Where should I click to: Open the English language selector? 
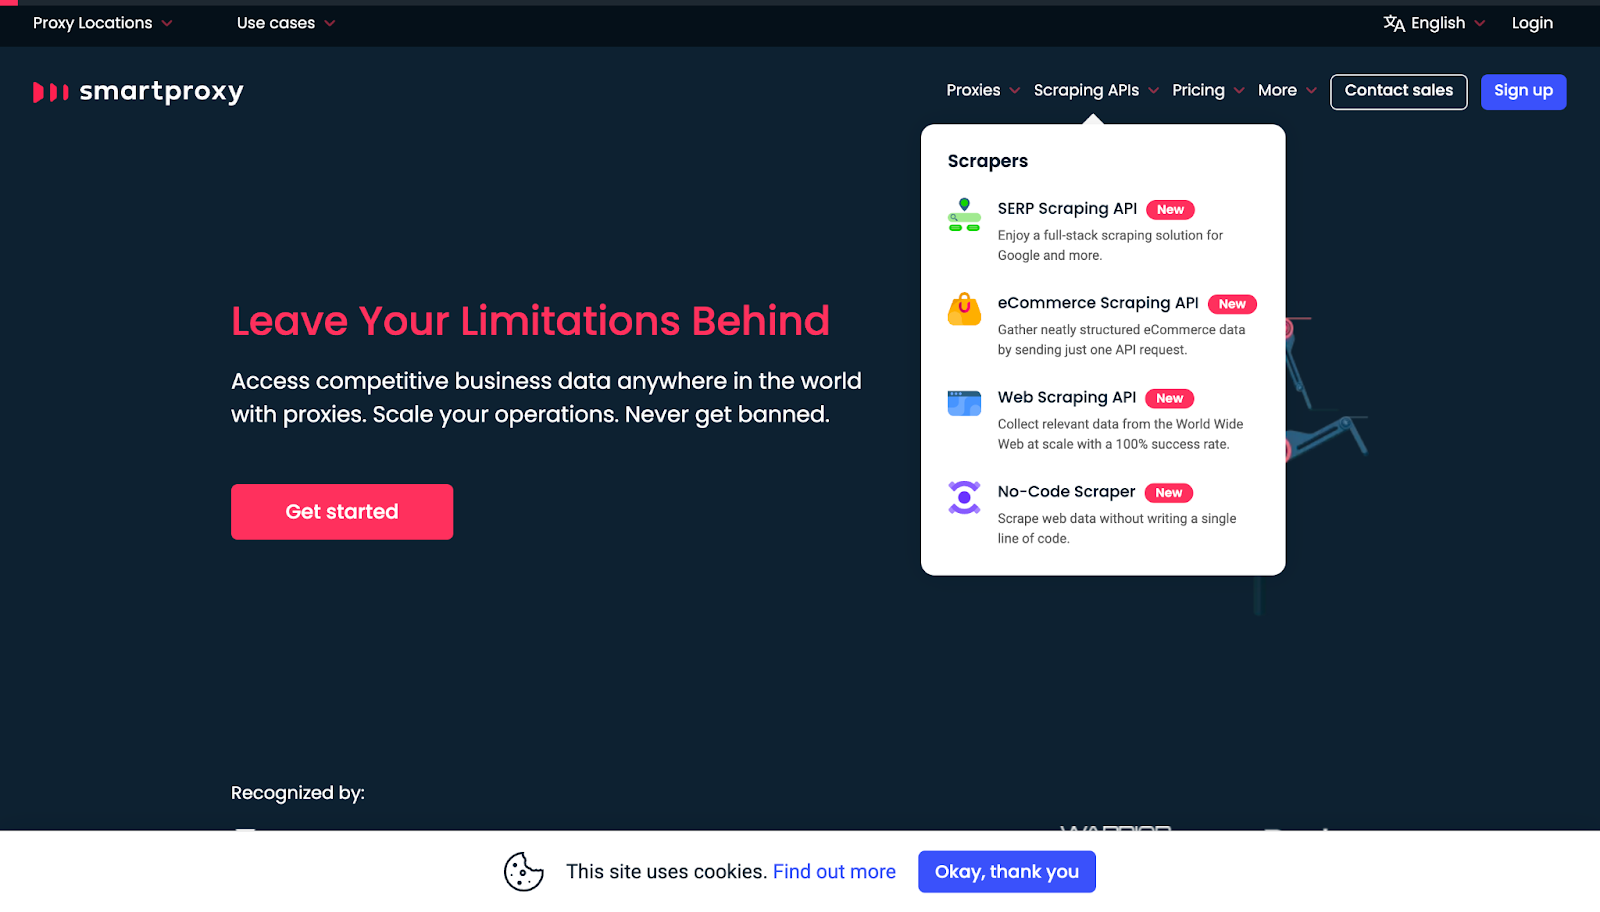pos(1434,23)
